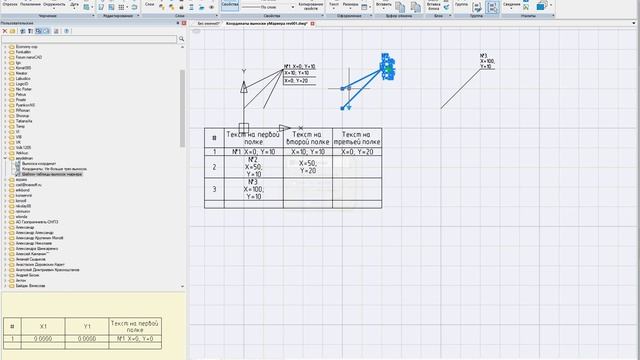640x360 pixels.
Task: Open the АО Газпроминвель folder
Action: 37,222
